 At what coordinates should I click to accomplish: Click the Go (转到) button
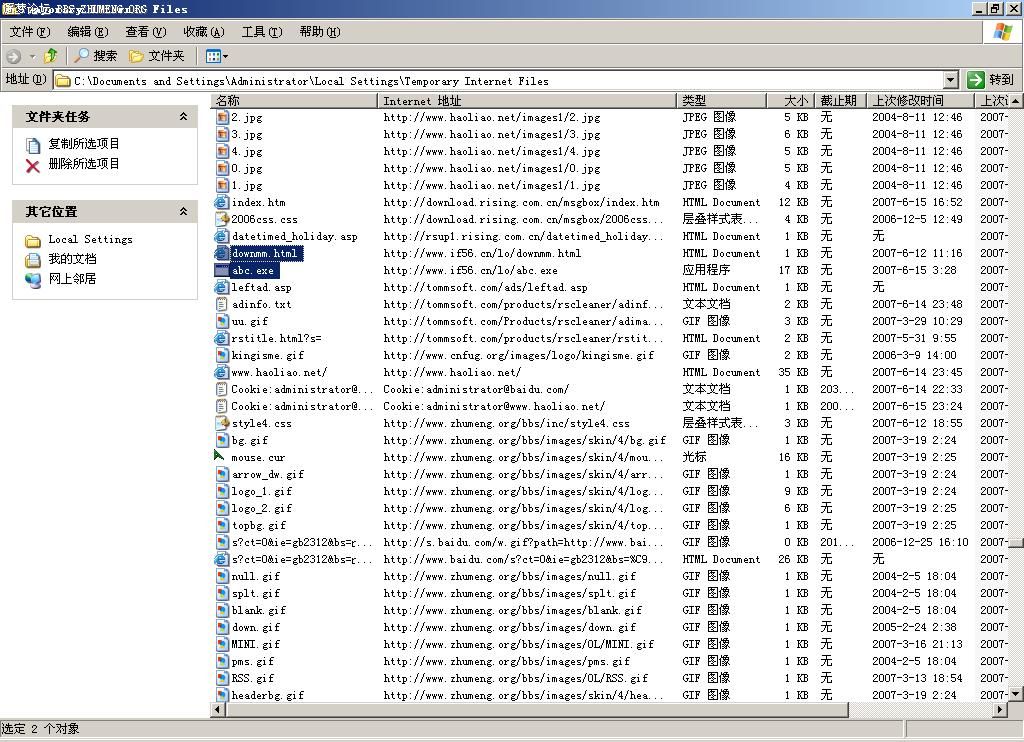[x=991, y=80]
